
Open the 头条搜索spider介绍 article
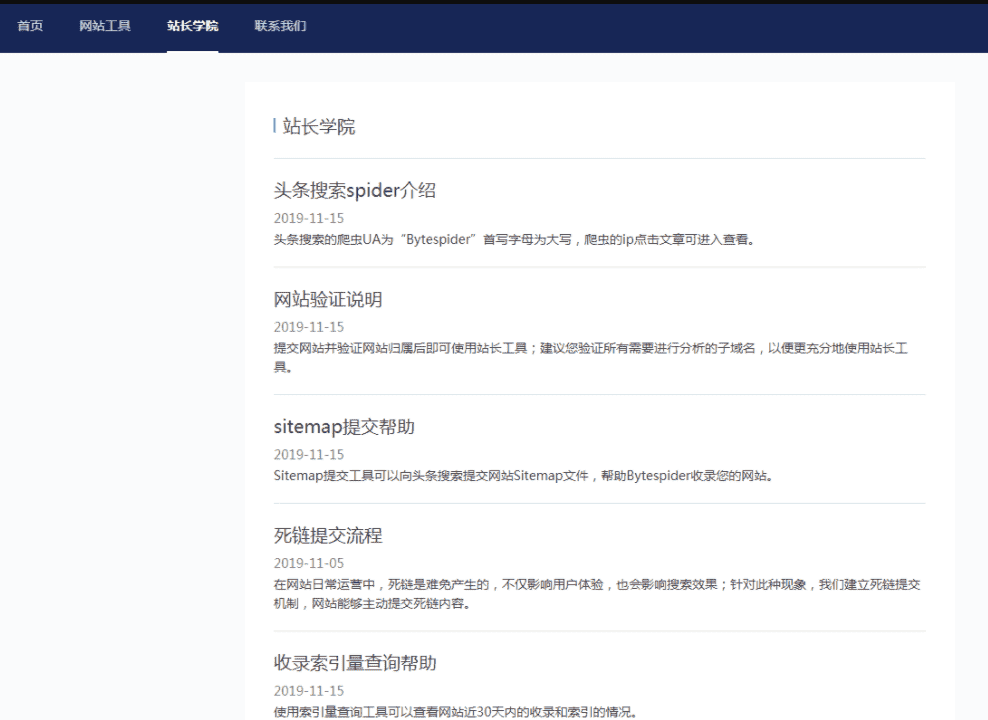coord(354,191)
